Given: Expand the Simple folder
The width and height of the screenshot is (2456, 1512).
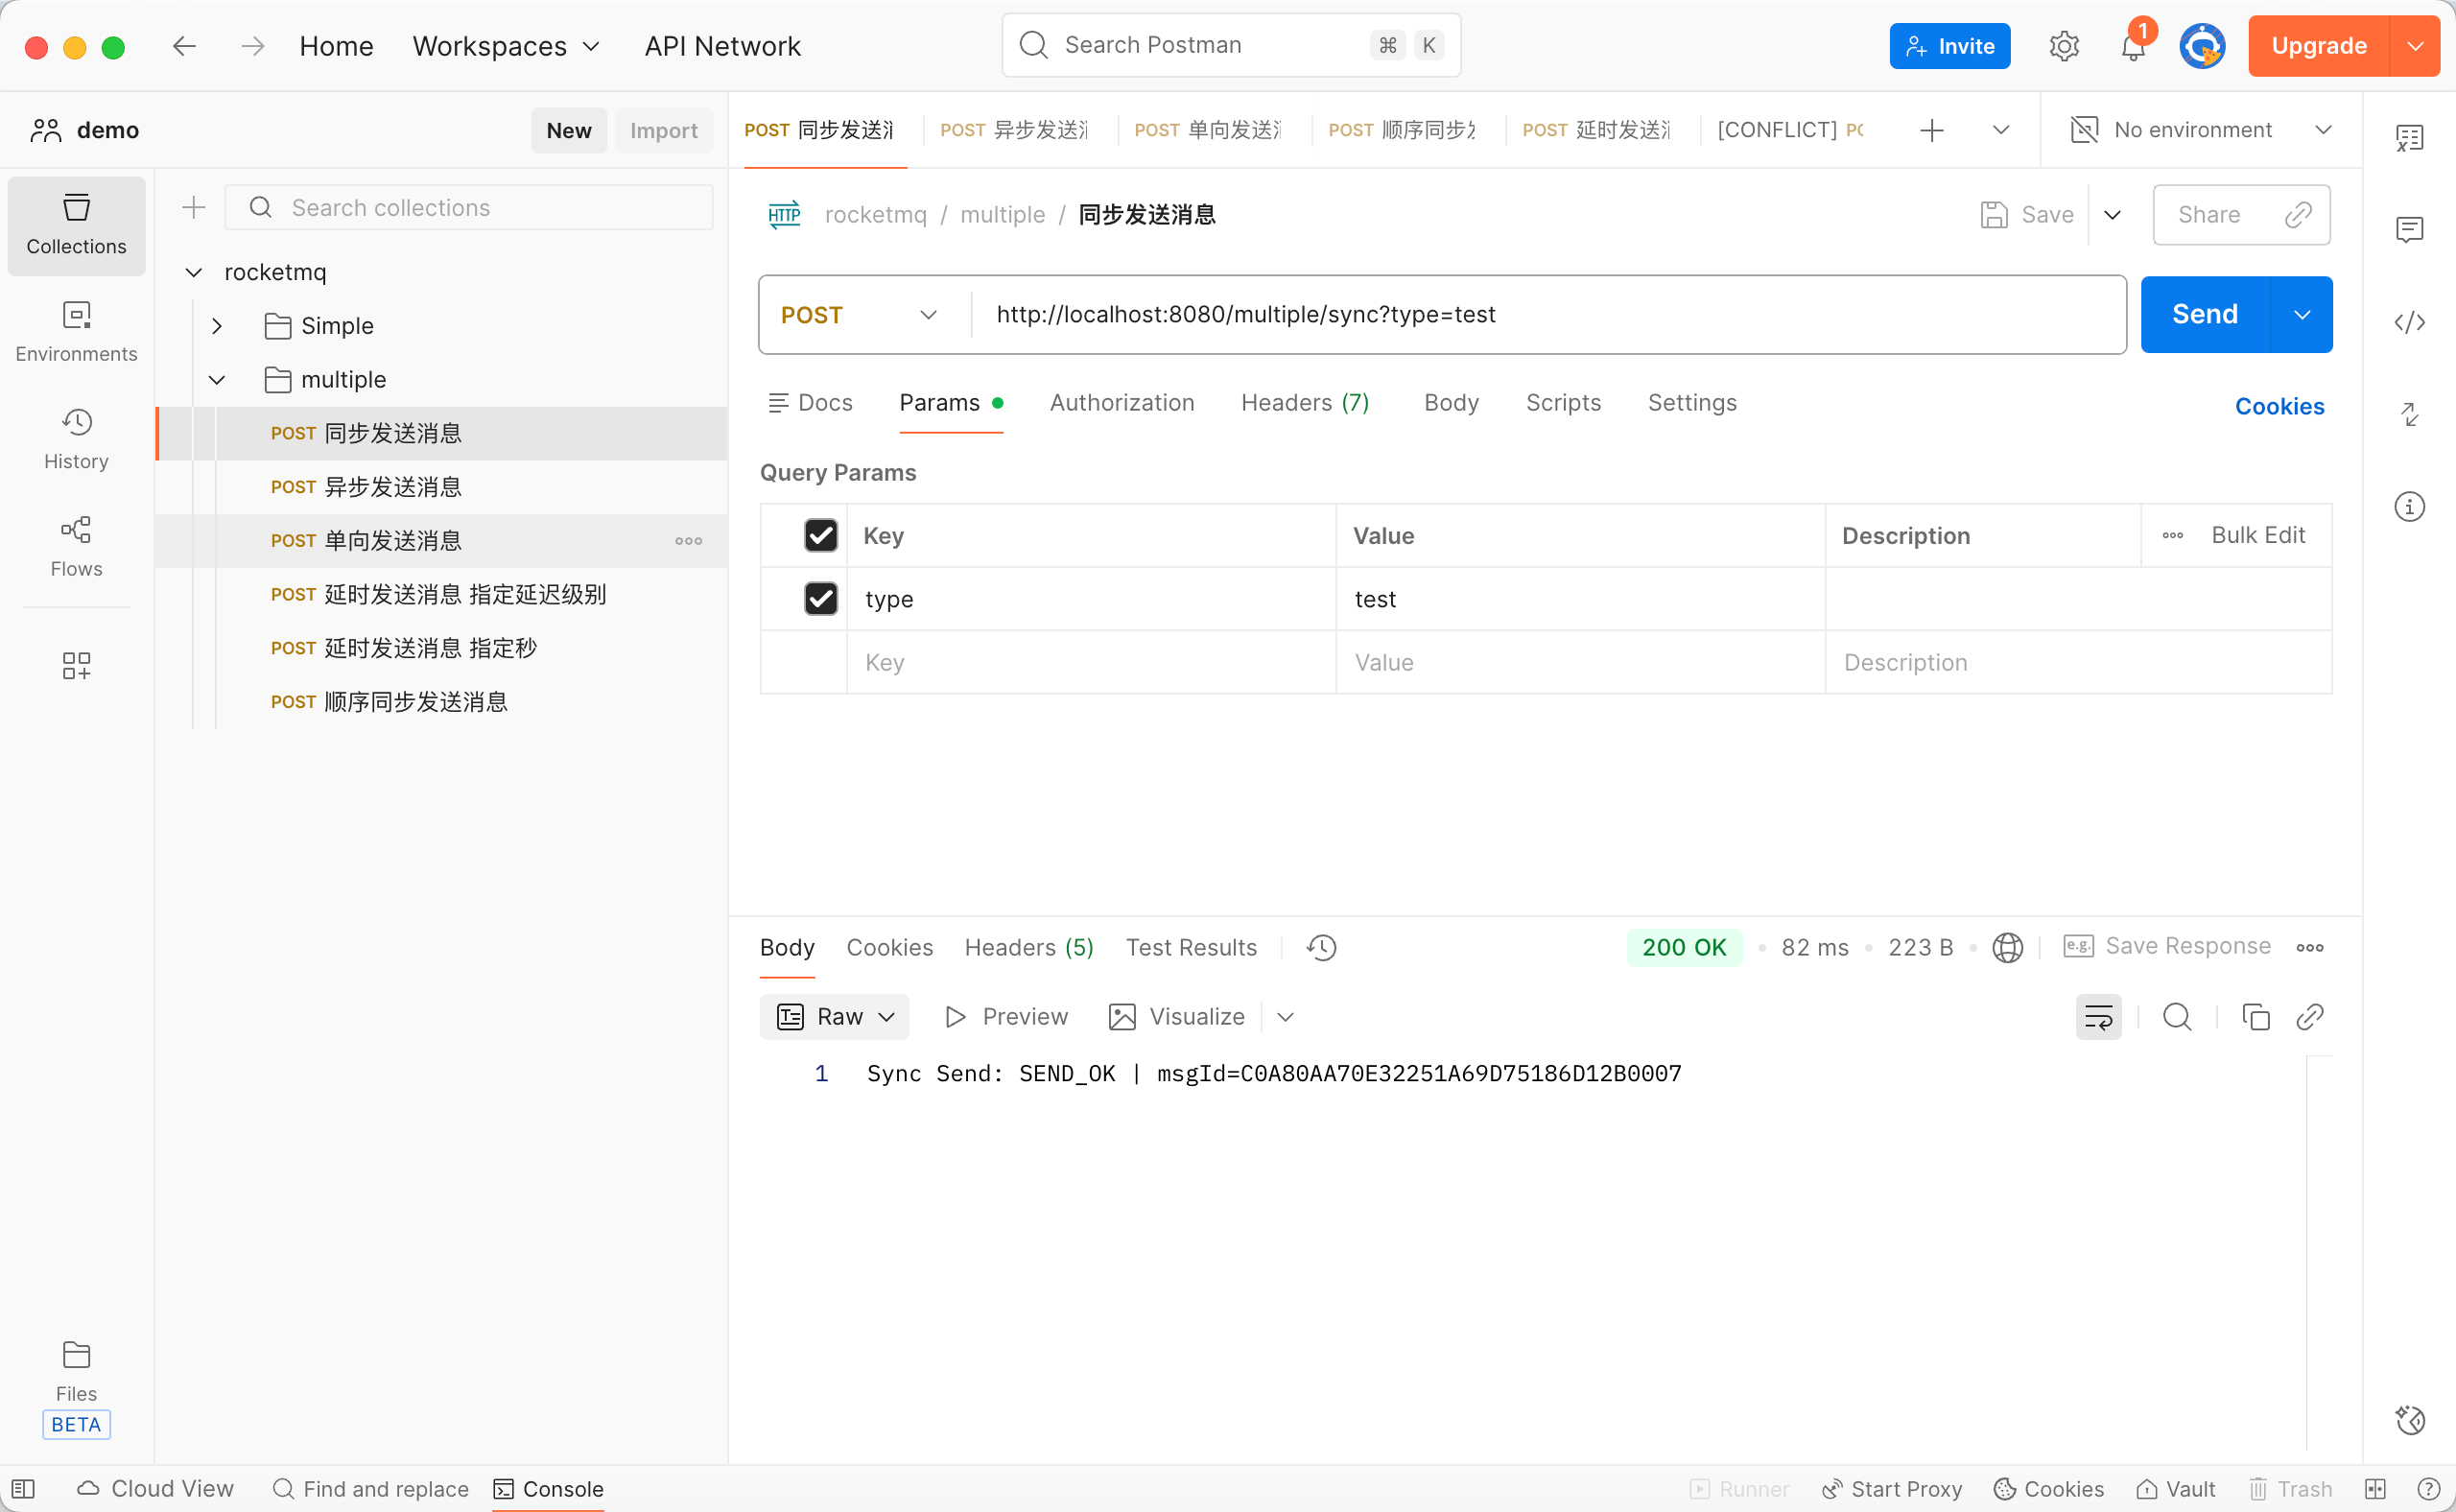Looking at the screenshot, I should click(x=217, y=326).
